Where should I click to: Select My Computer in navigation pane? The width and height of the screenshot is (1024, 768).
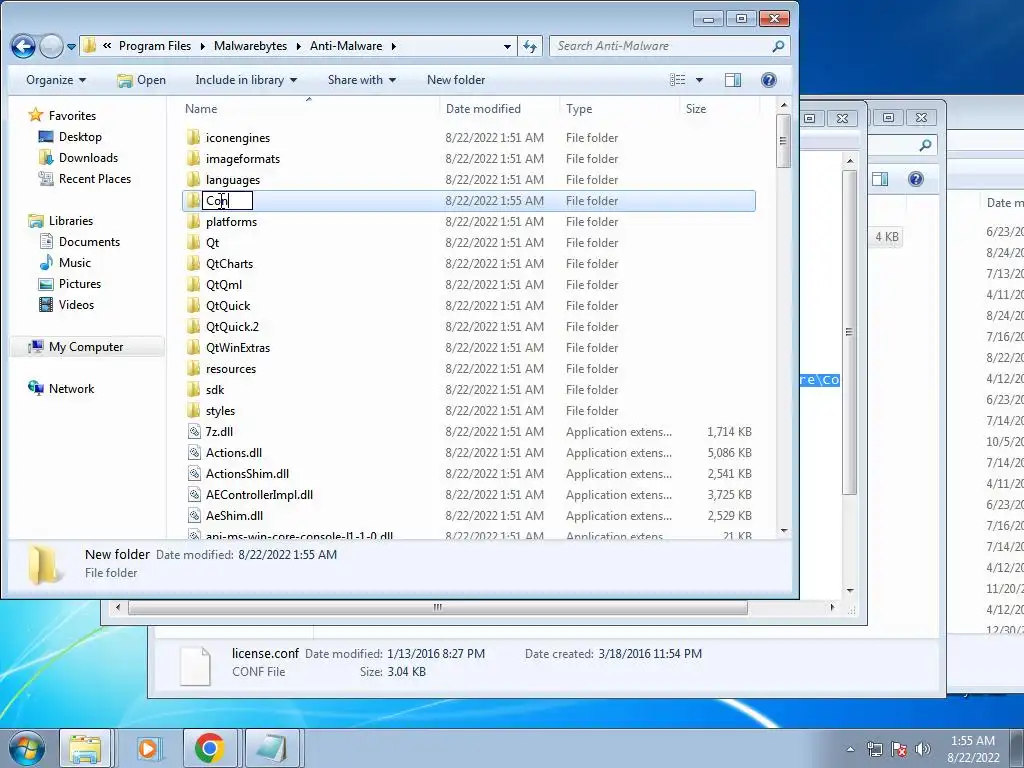coord(86,347)
